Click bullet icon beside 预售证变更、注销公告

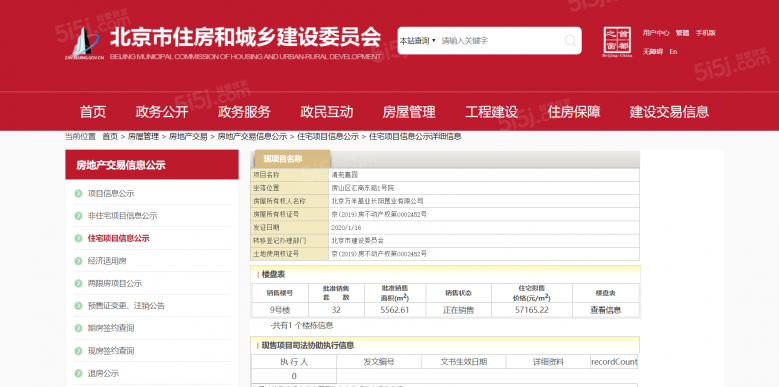(78, 306)
